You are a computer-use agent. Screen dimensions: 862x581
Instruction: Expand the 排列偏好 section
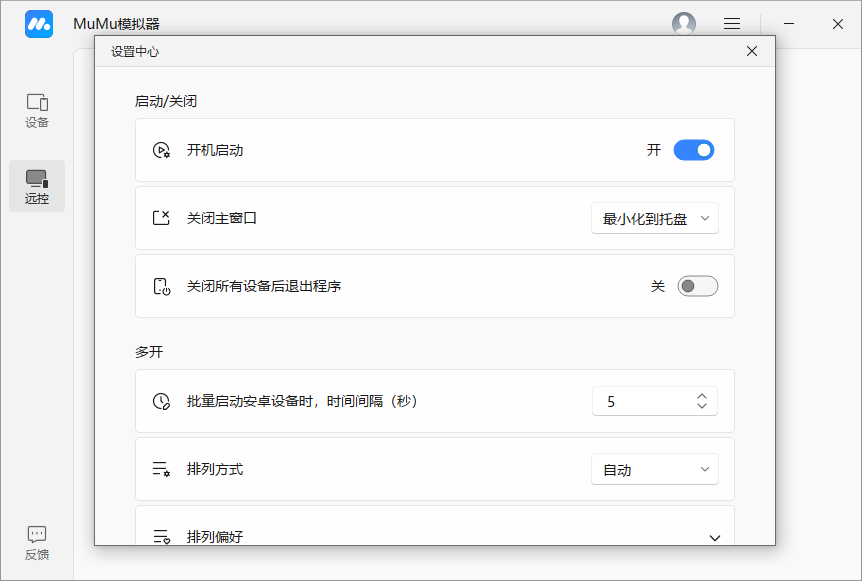(715, 537)
